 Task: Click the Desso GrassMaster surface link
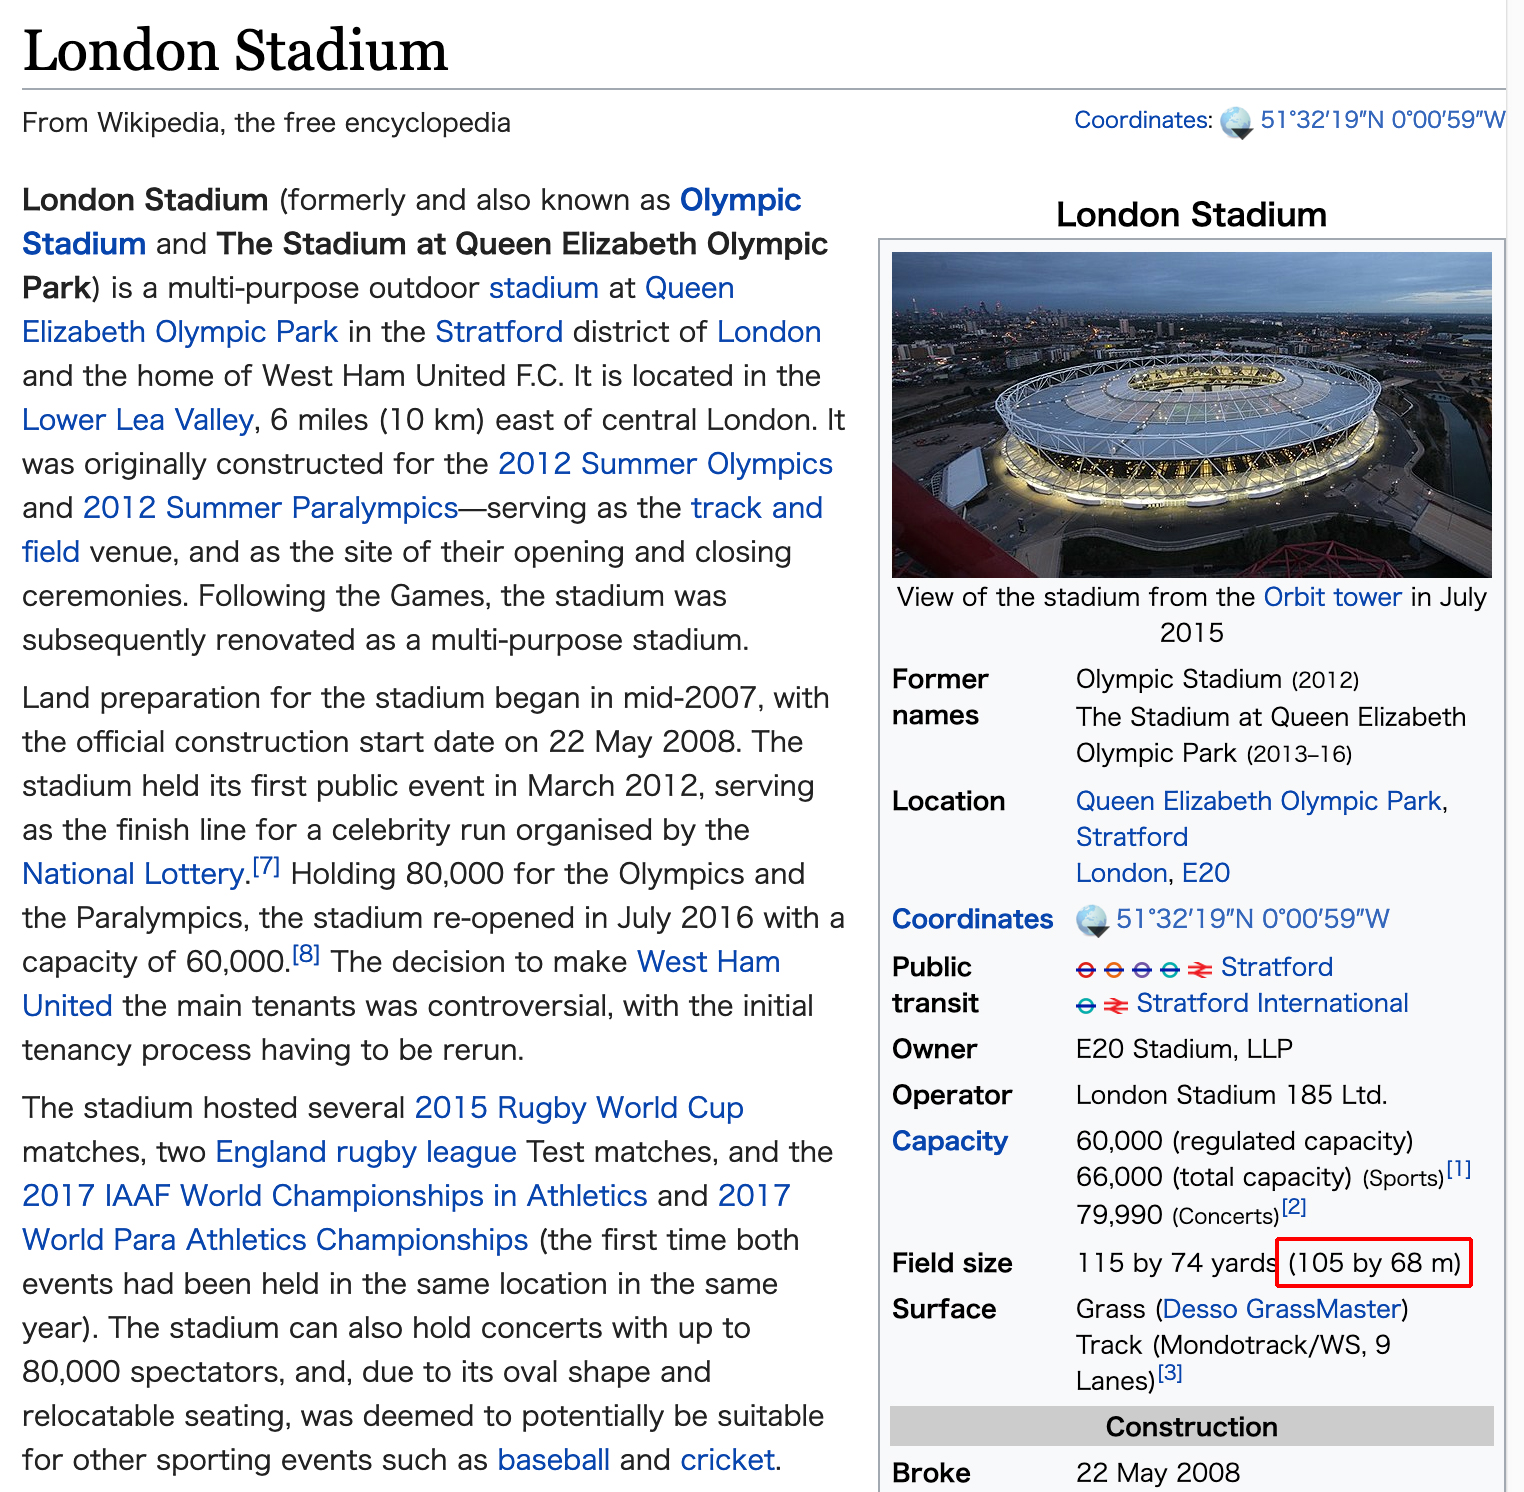[1281, 1309]
